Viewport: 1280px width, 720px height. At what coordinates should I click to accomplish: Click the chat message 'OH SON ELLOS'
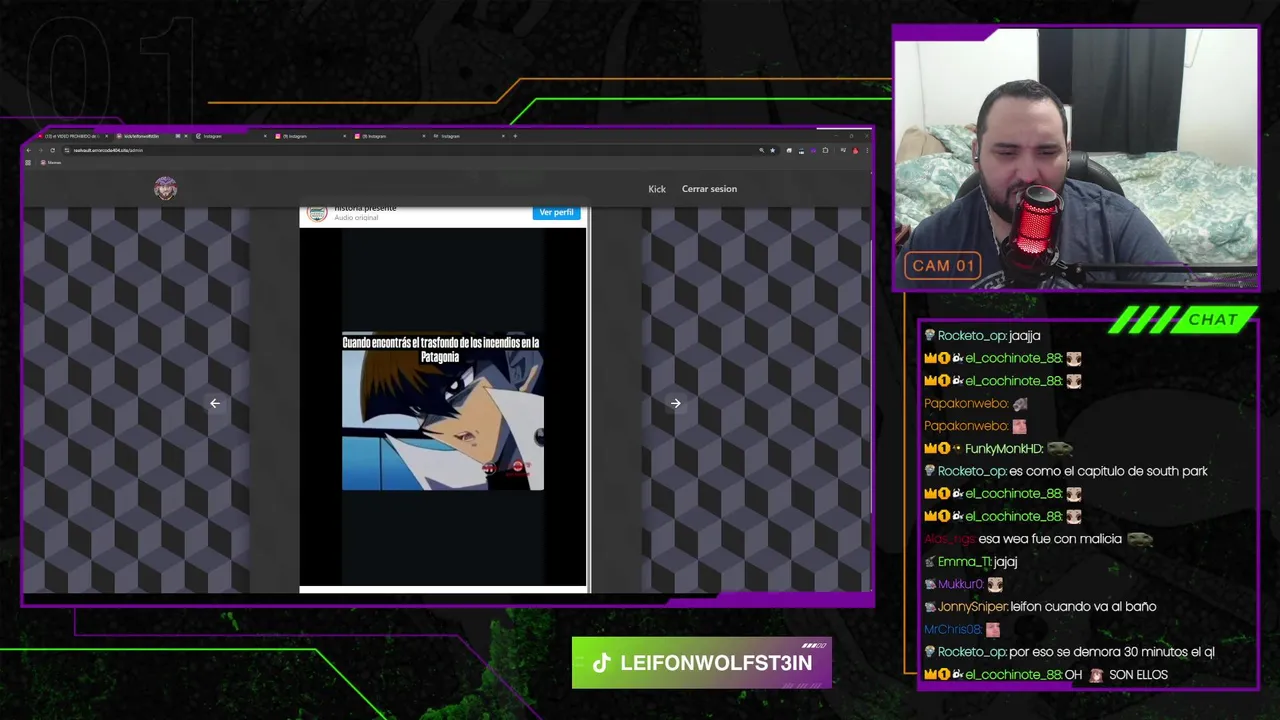pyautogui.click(x=1116, y=675)
